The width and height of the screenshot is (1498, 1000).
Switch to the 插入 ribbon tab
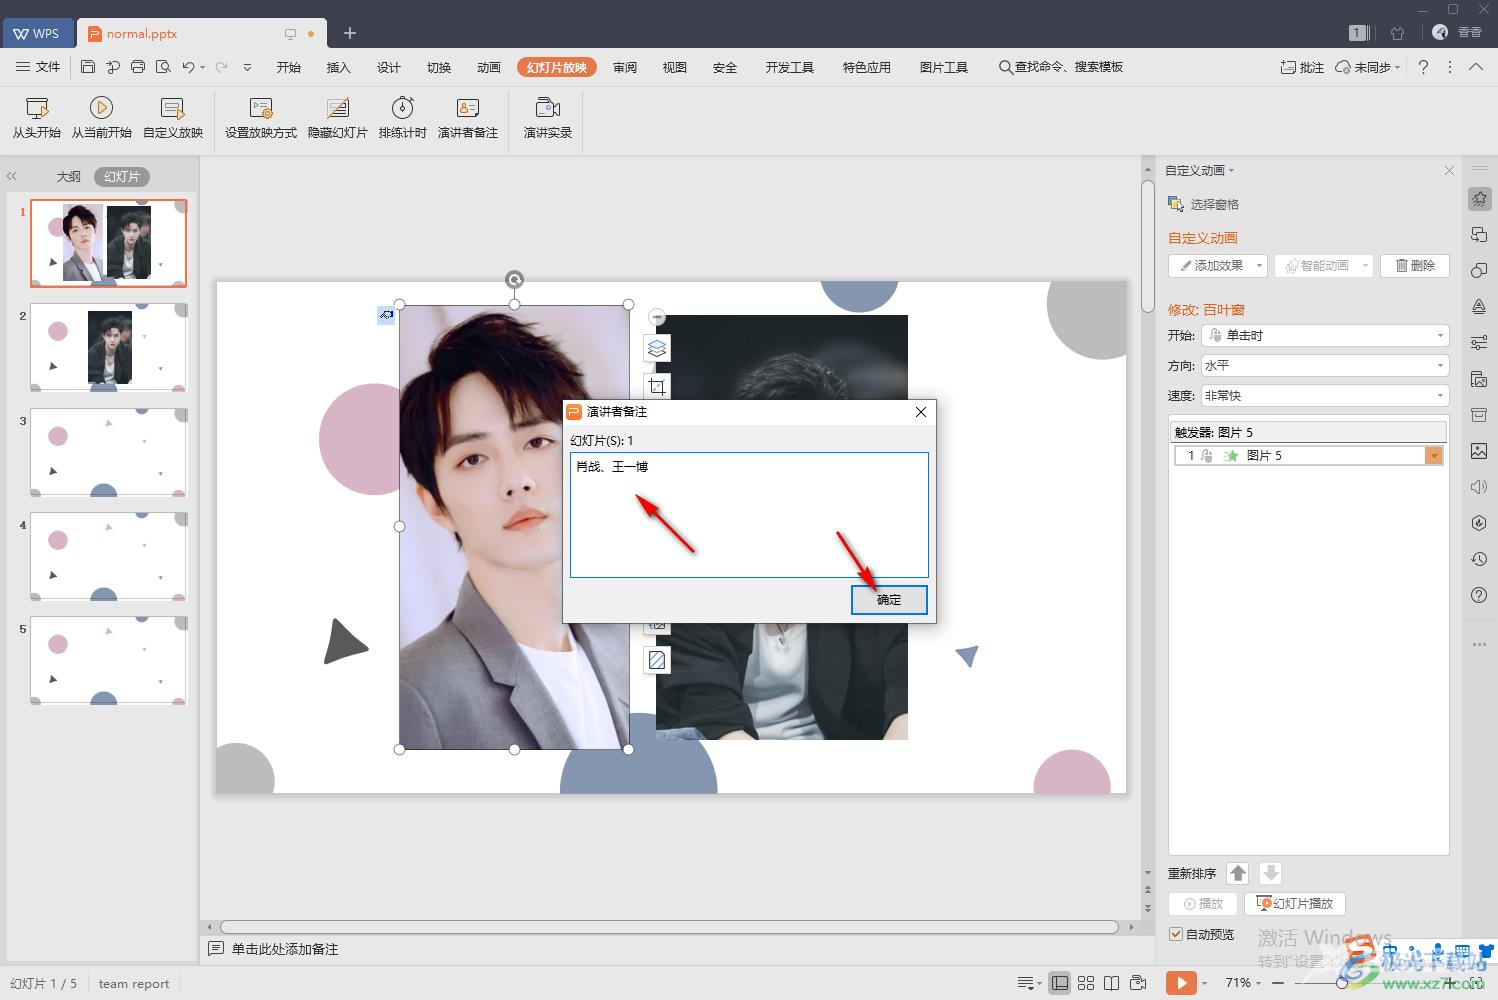click(x=339, y=67)
